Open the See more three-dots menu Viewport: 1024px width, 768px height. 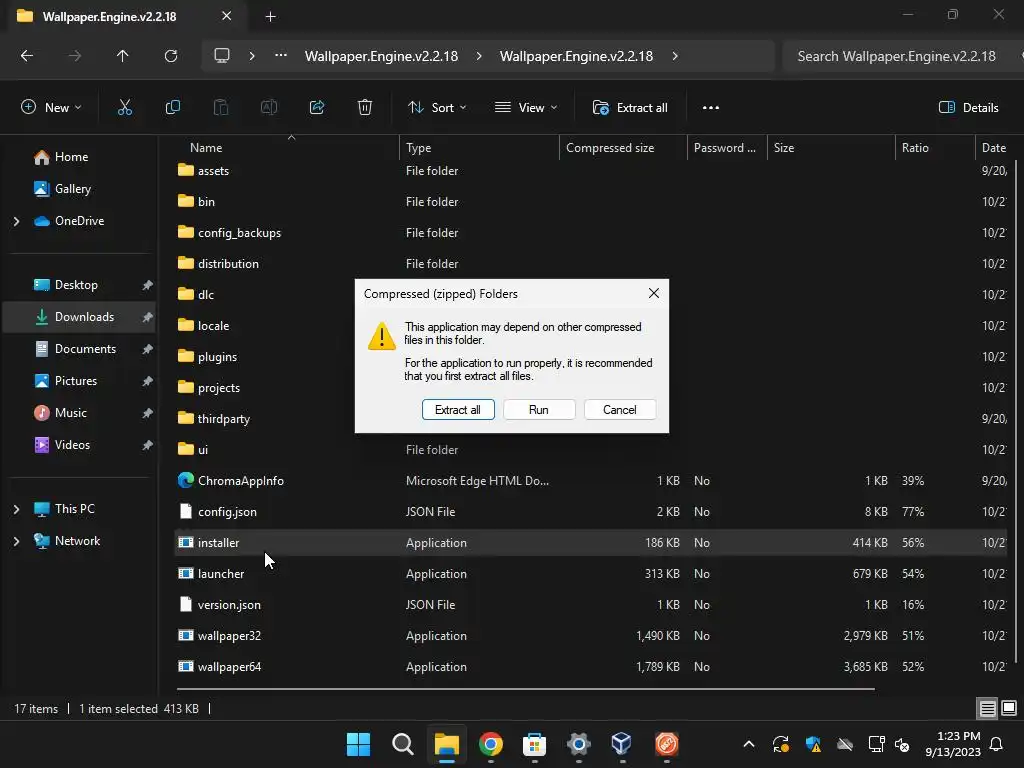(x=711, y=108)
